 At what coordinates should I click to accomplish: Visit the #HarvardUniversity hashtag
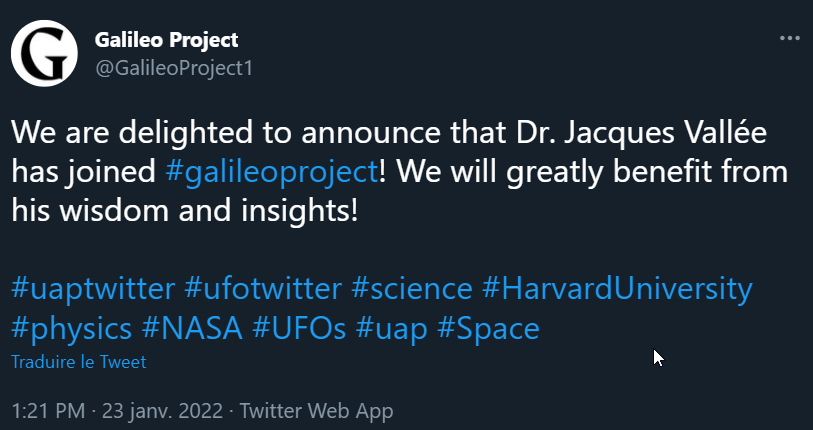point(617,290)
